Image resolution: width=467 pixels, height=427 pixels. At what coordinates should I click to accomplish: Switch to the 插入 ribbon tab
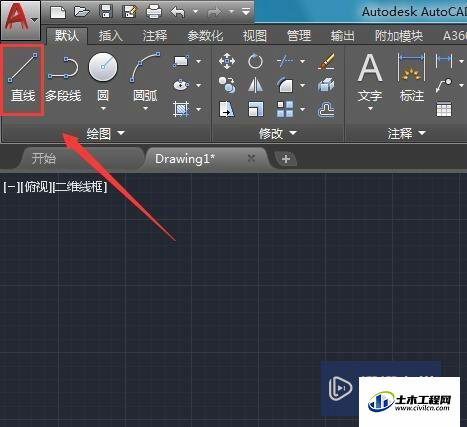pos(111,36)
